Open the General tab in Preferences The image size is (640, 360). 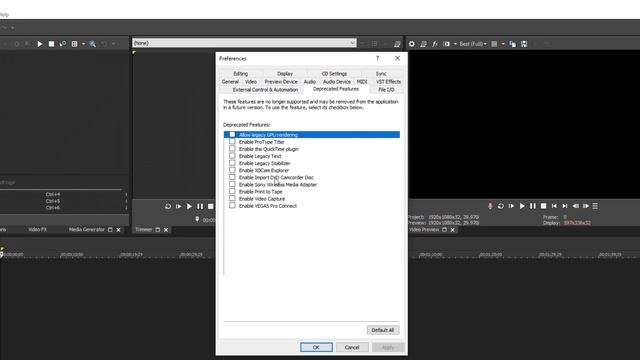[230, 82]
